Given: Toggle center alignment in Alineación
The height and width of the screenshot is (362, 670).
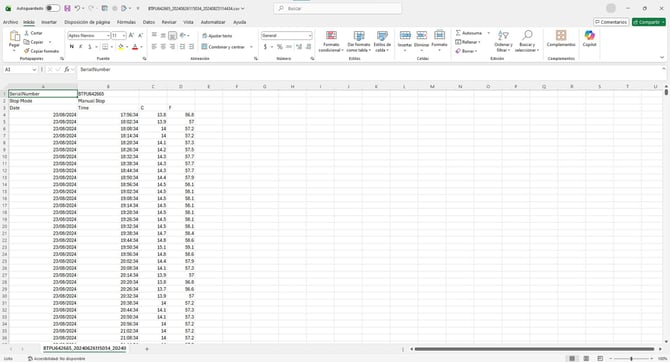Looking at the screenshot, I should tap(163, 47).
